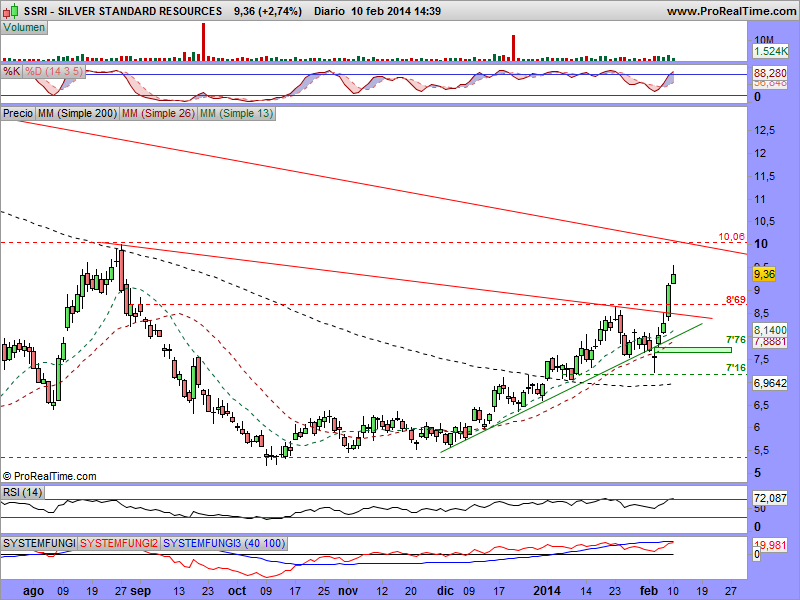Click the © ProRealTime.com copyright text
Image resolution: width=800 pixels, height=600 pixels.
coord(49,476)
